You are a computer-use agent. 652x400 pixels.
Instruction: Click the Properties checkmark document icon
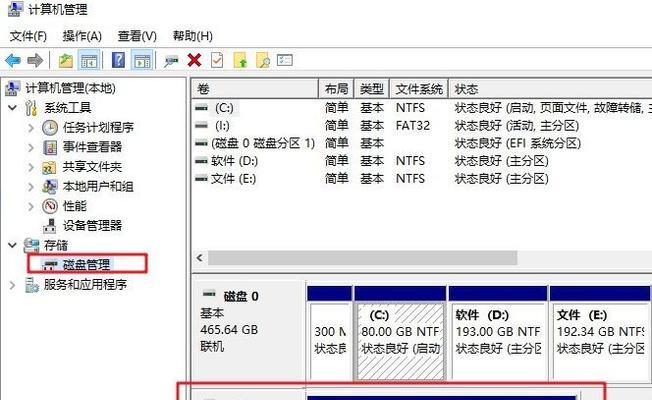[x=217, y=61]
